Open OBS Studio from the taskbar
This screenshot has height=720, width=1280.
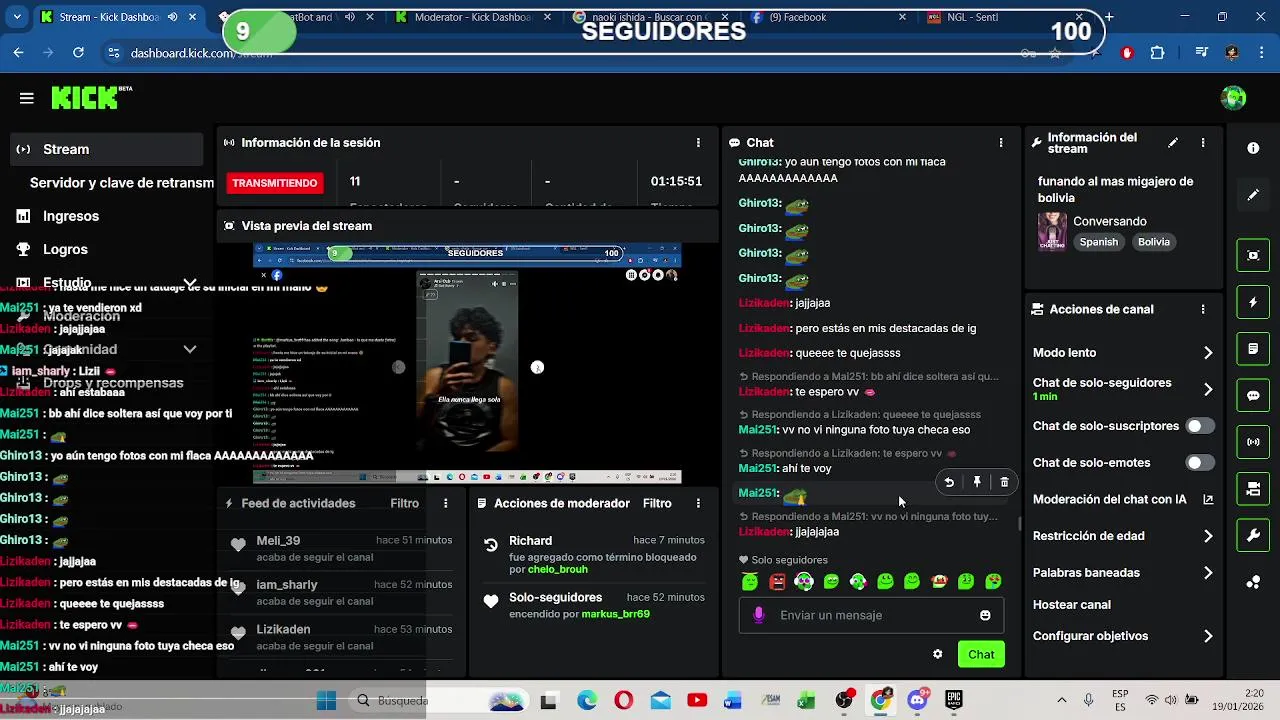point(845,700)
